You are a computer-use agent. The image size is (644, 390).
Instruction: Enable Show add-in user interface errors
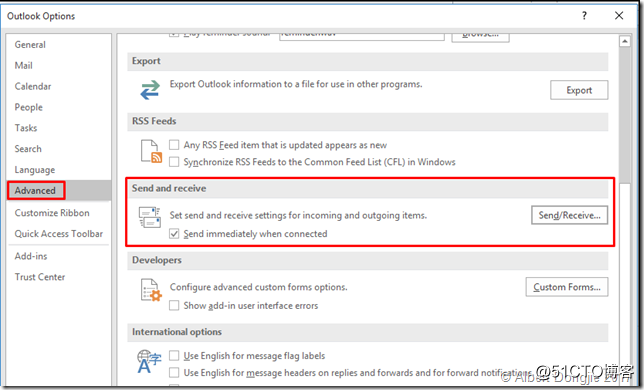pos(174,305)
